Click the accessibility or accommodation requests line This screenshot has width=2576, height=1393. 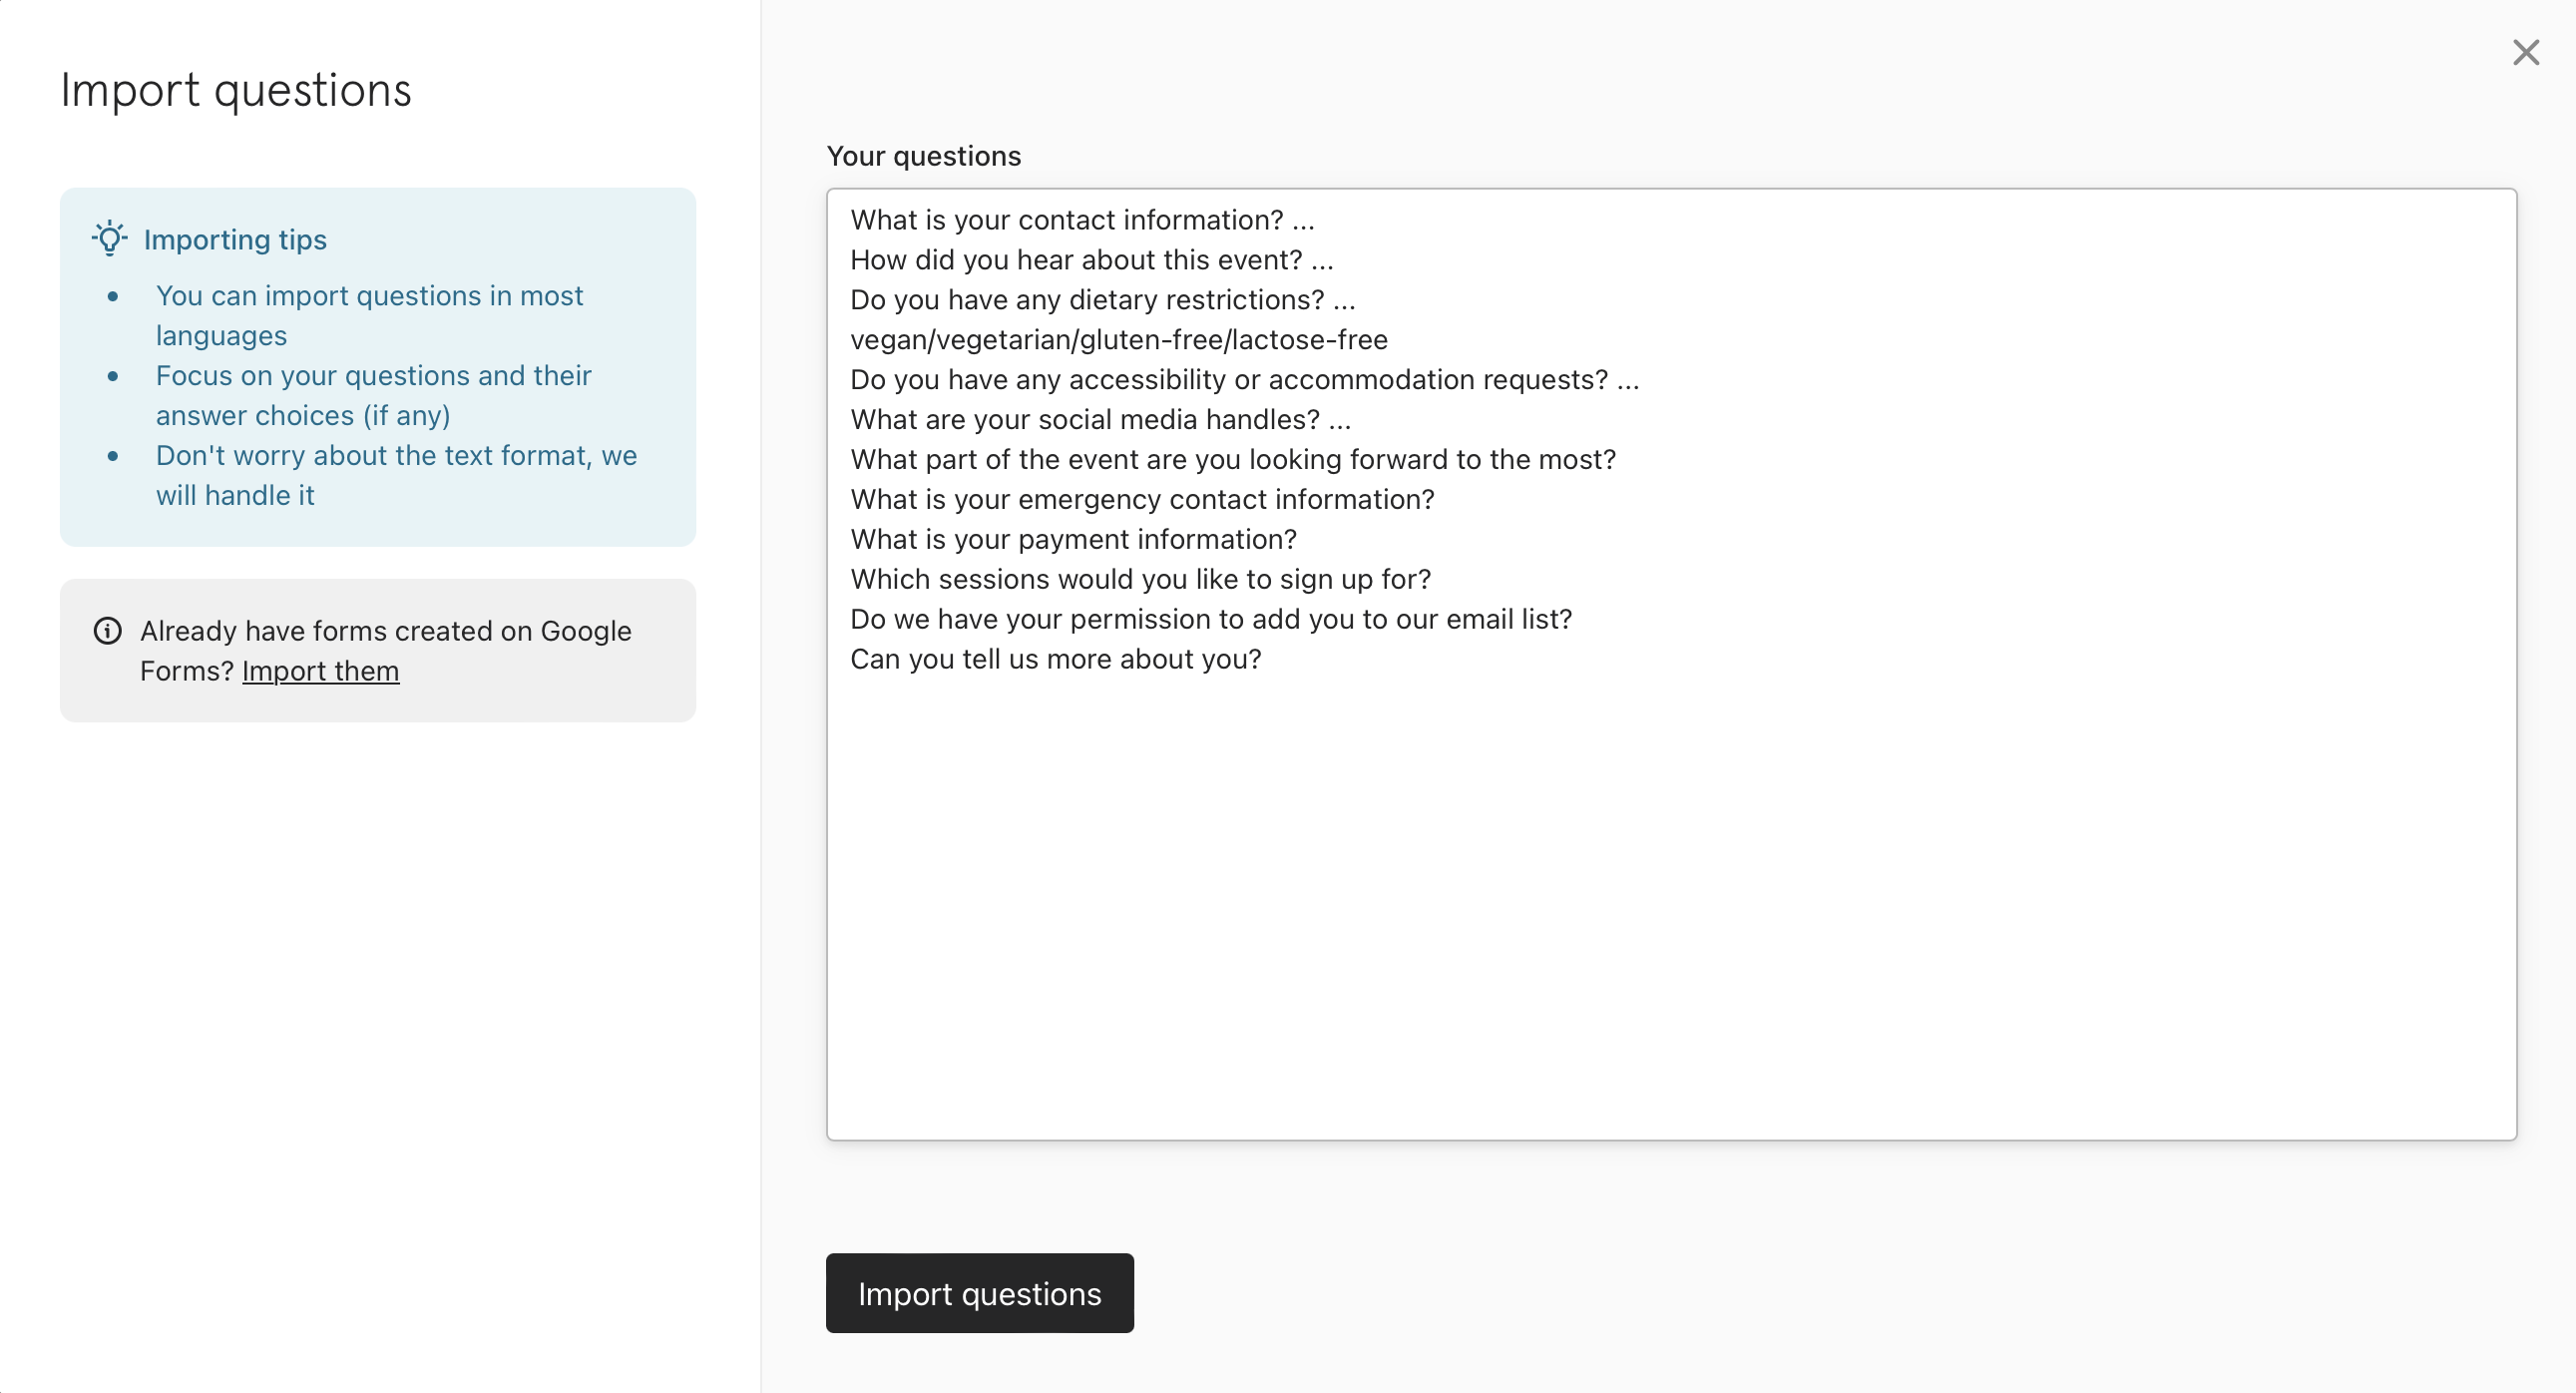click(1244, 380)
